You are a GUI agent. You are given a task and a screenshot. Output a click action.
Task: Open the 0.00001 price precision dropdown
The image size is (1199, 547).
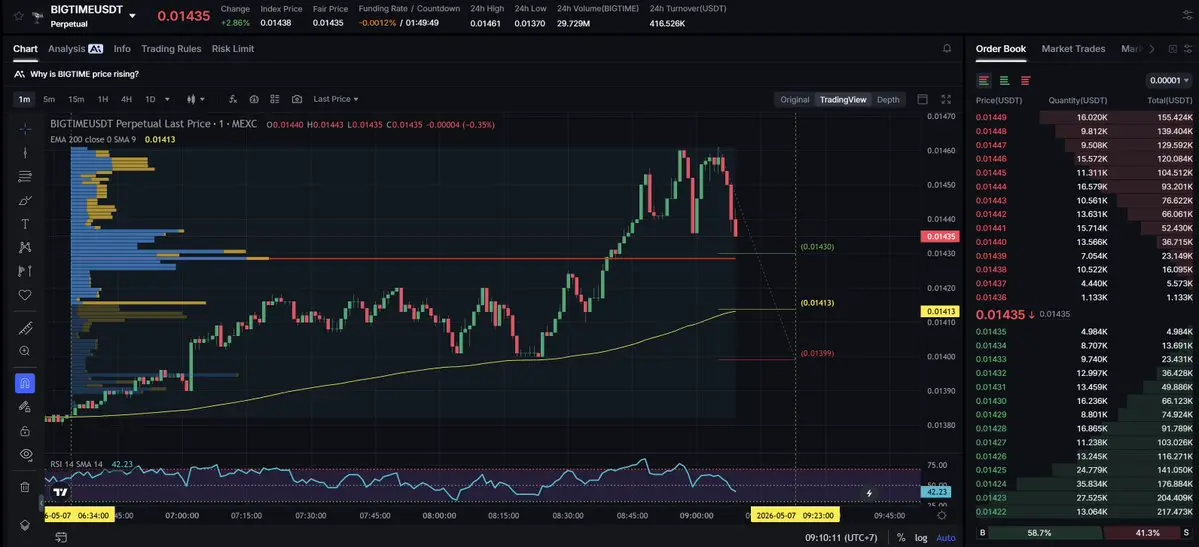coord(1169,80)
